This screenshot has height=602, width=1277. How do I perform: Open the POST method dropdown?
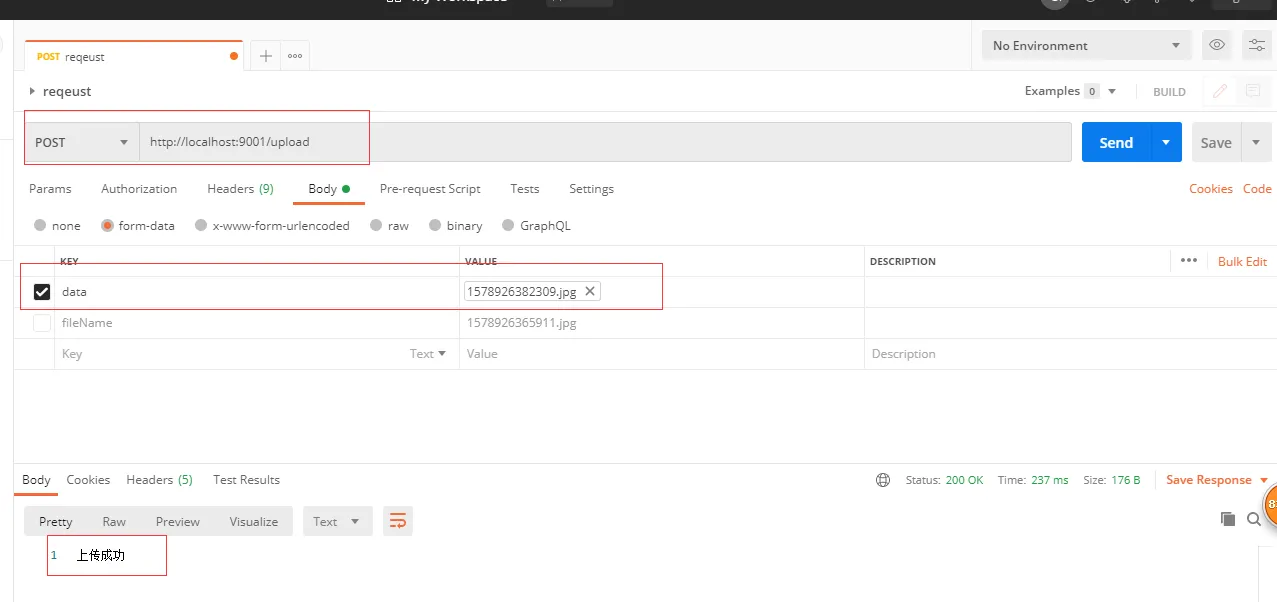point(82,142)
